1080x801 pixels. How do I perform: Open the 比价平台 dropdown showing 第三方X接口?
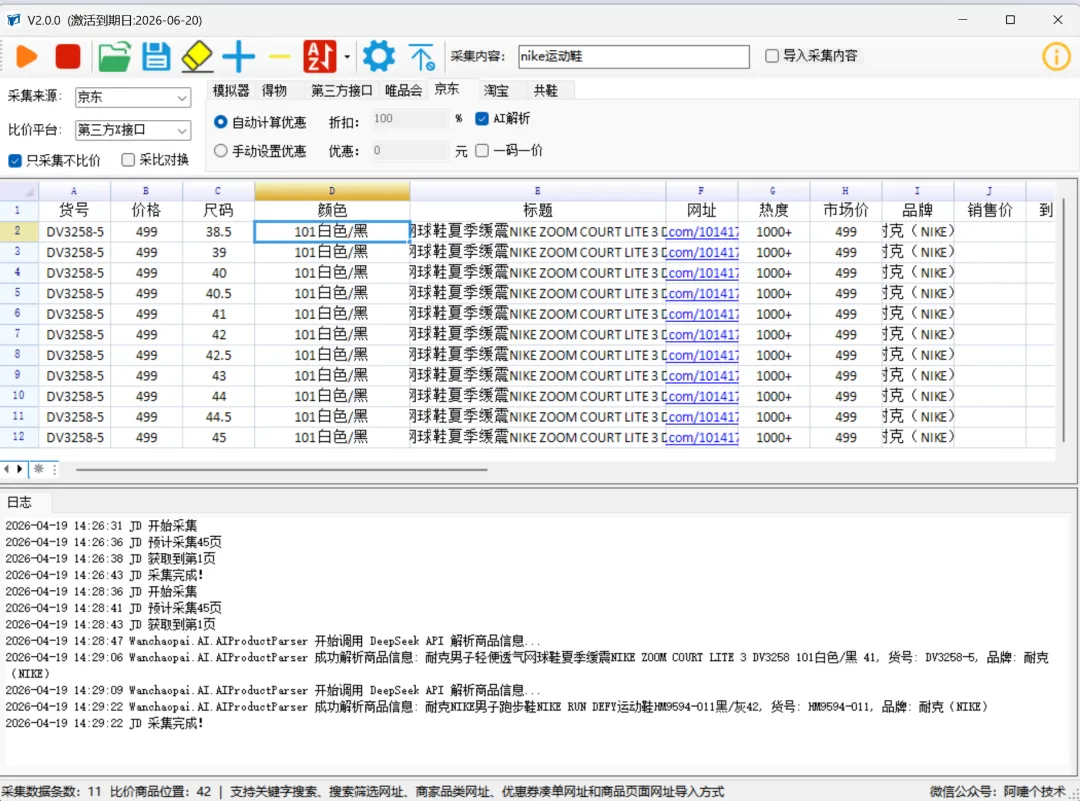(133, 130)
